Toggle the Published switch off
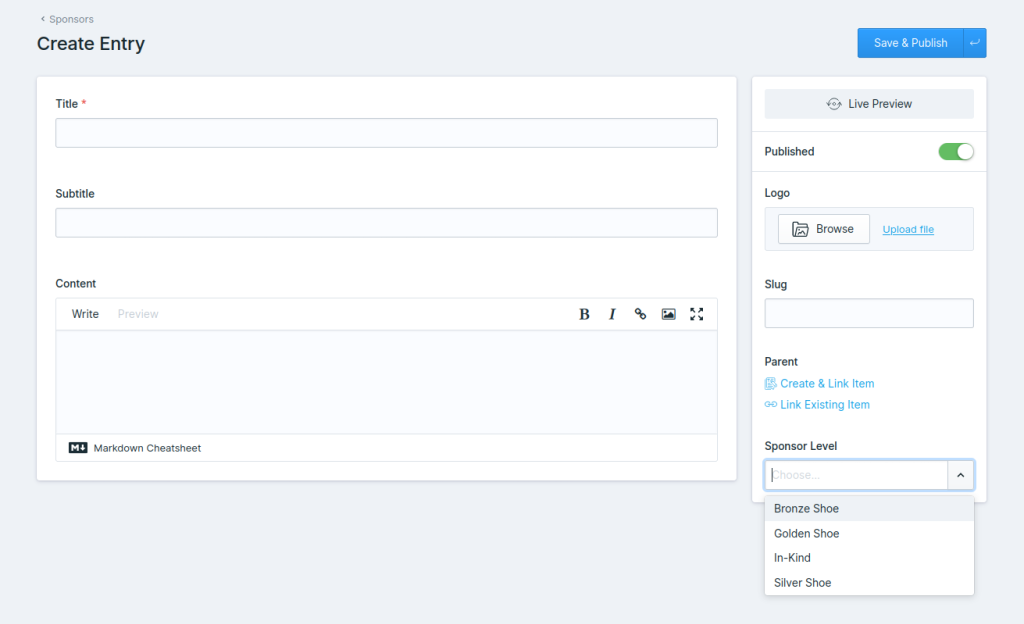The width and height of the screenshot is (1024, 624). coord(955,152)
